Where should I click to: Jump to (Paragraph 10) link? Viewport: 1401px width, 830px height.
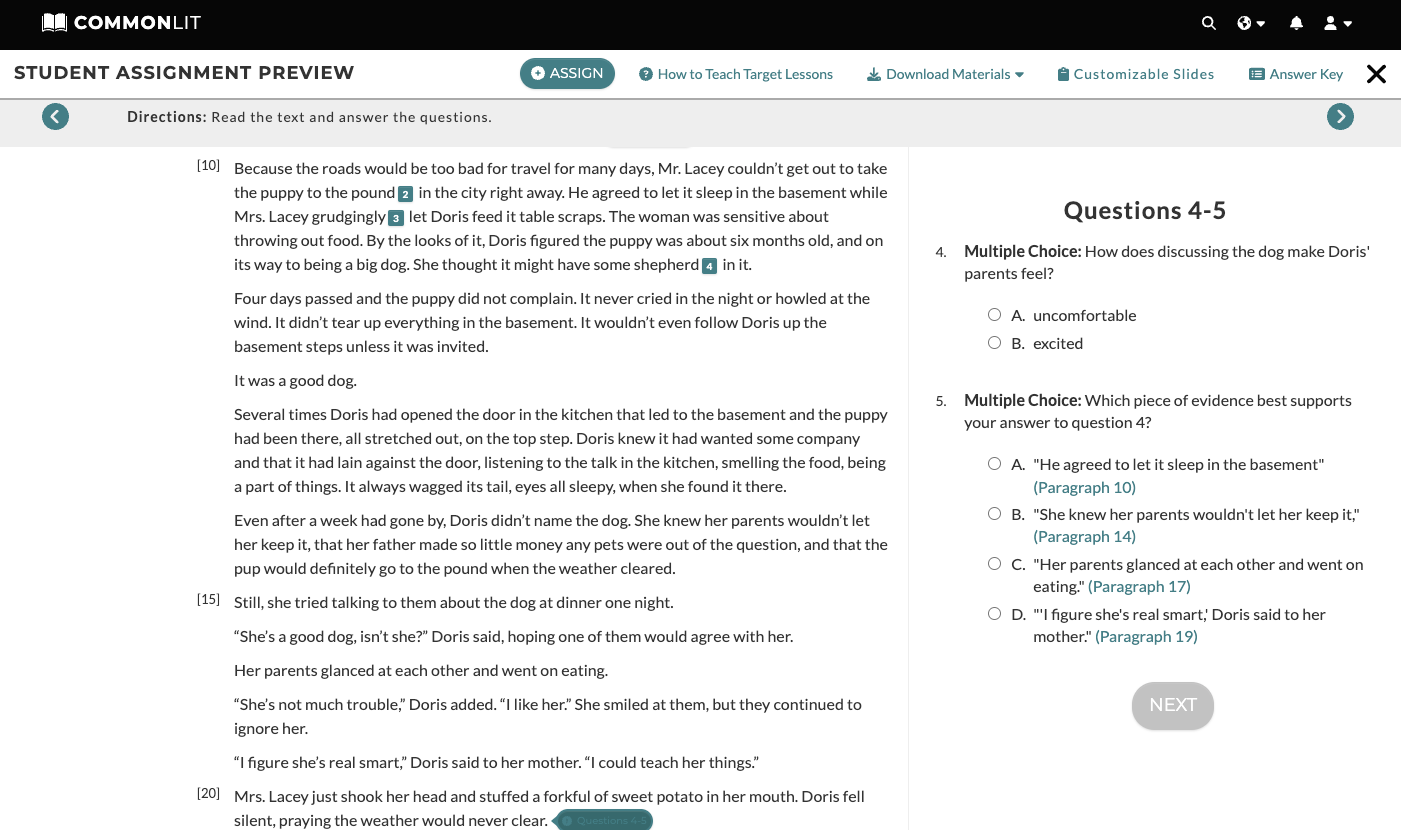(x=1084, y=487)
